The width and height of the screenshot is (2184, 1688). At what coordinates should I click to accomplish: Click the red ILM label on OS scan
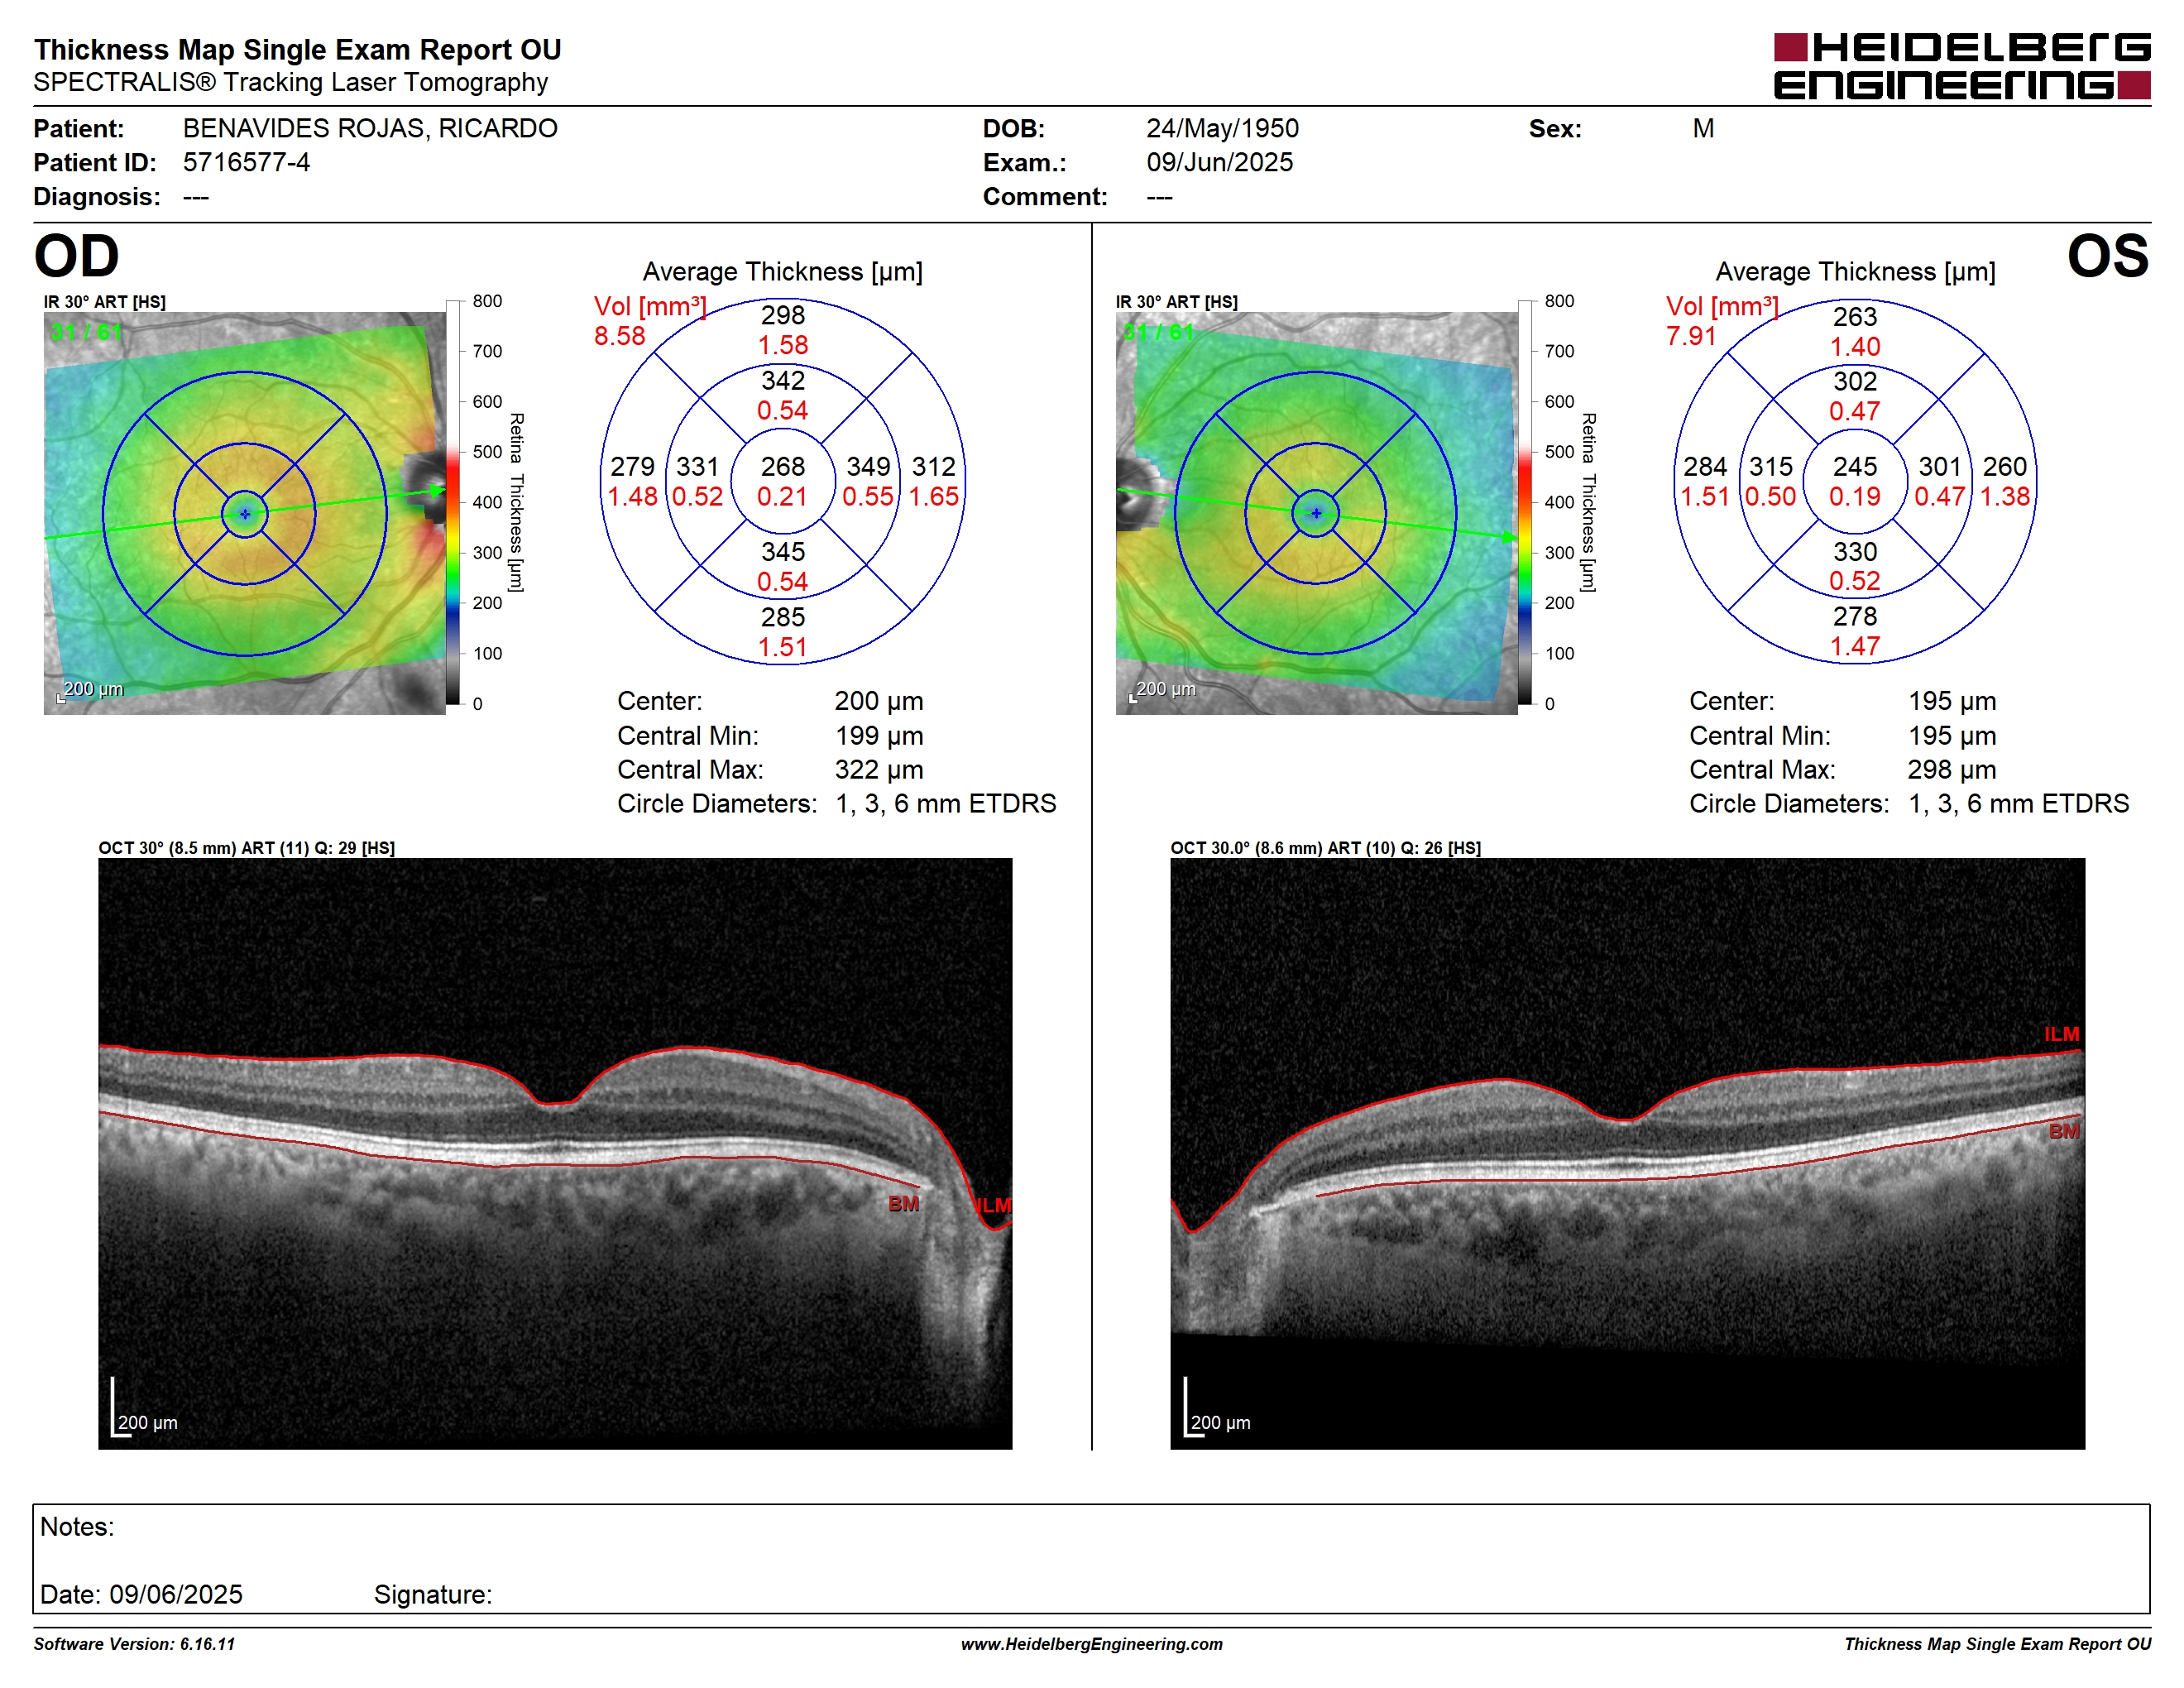pyautogui.click(x=2061, y=1034)
